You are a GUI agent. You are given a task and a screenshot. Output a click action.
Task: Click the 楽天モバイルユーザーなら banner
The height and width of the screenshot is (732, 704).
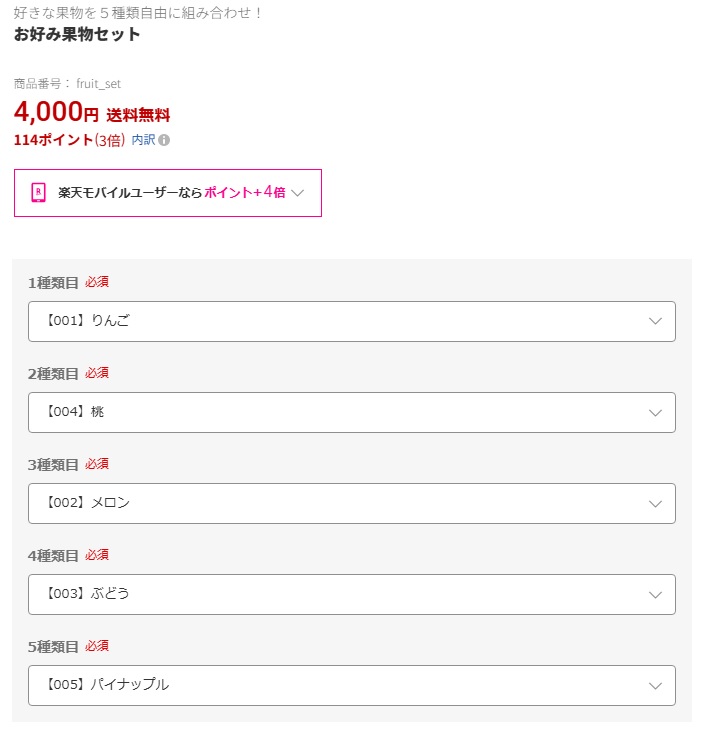pos(168,193)
